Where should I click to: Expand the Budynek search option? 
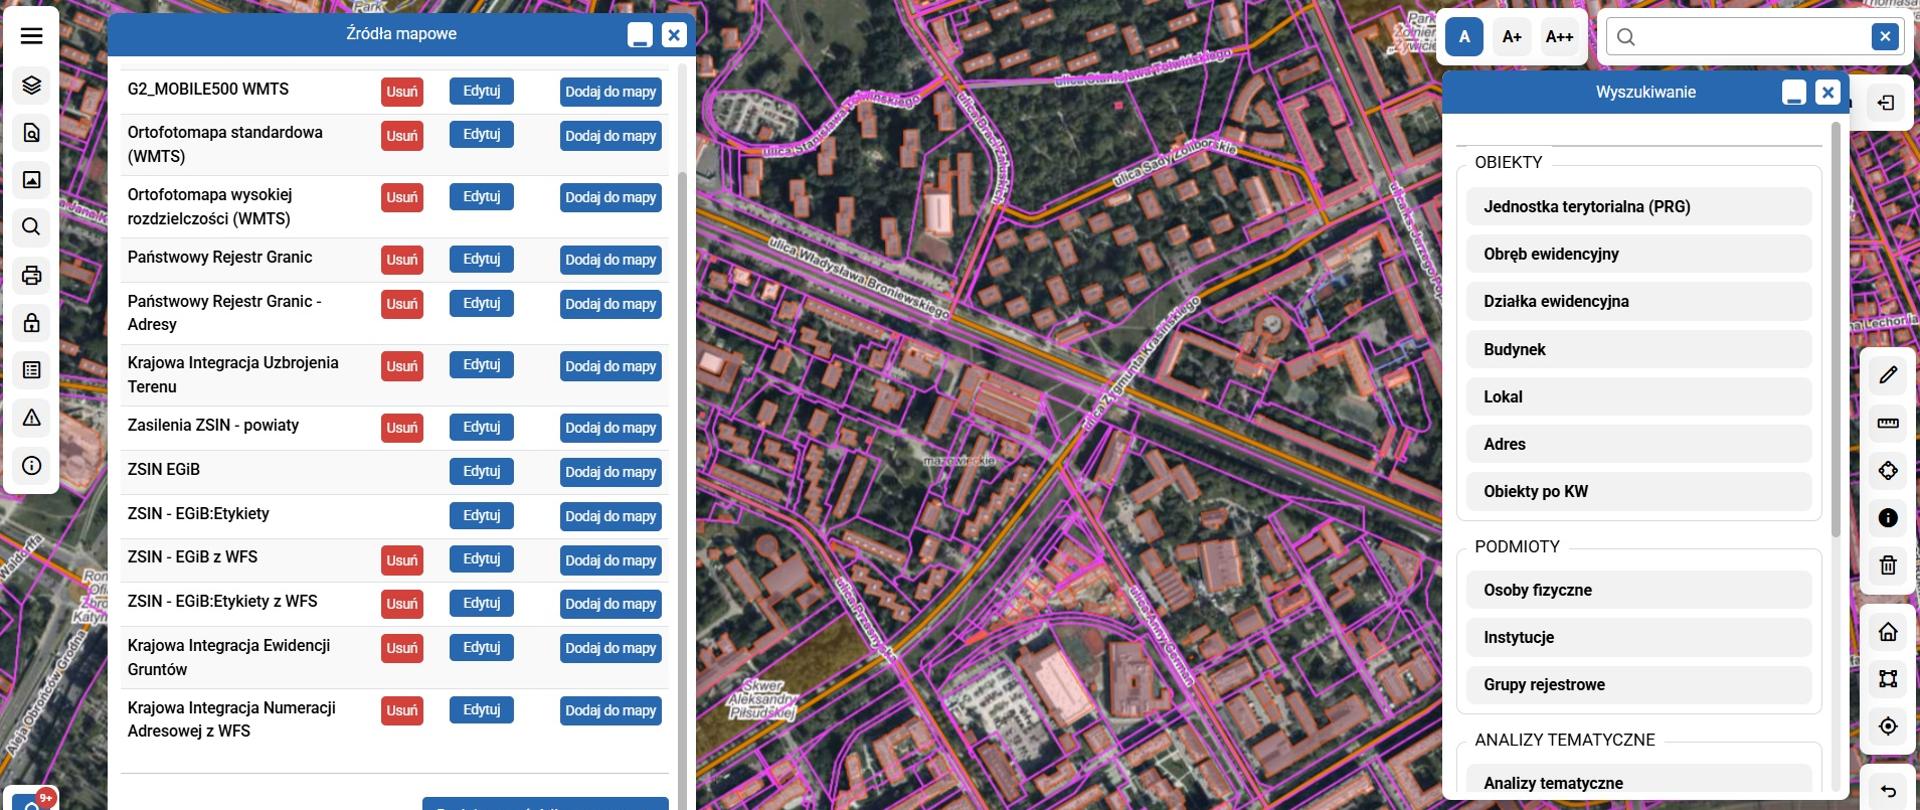(1638, 349)
